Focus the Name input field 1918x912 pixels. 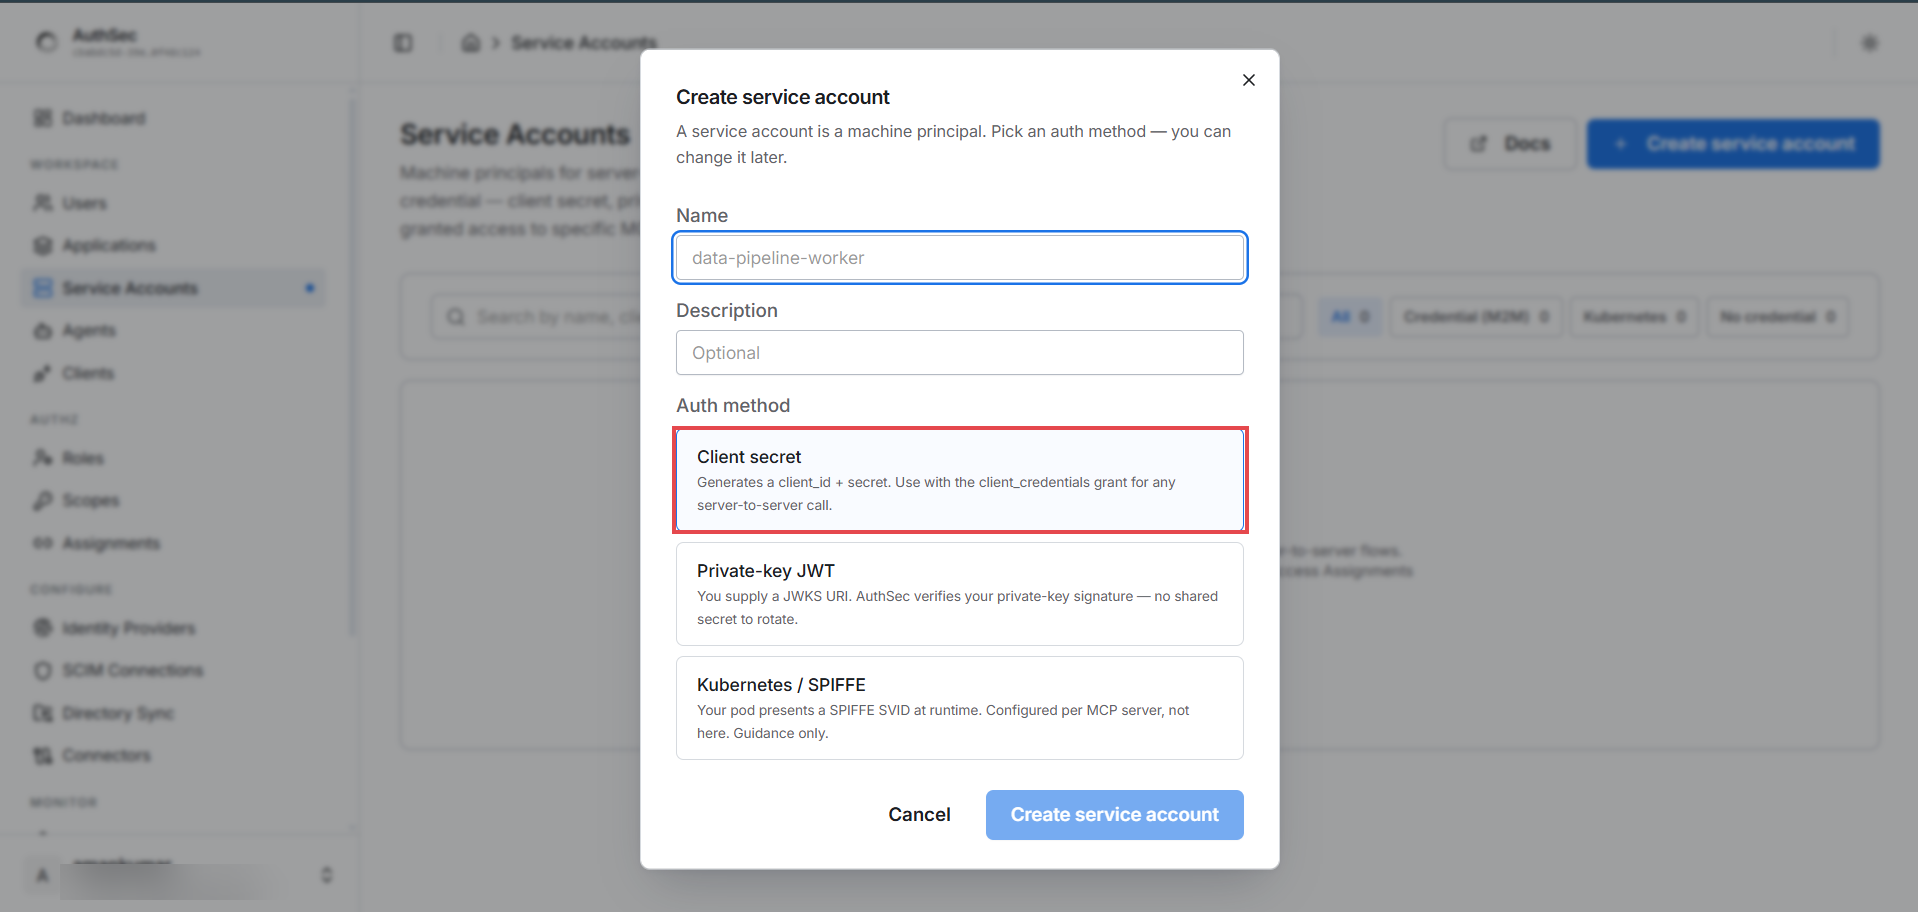coord(959,258)
